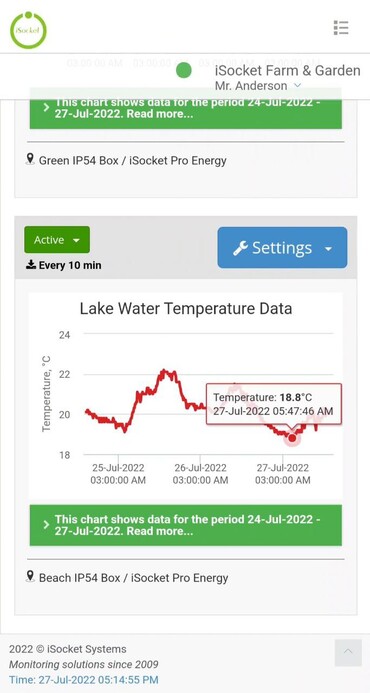Open the iSocket logo home link
The width and height of the screenshot is (370, 693).
(28, 30)
